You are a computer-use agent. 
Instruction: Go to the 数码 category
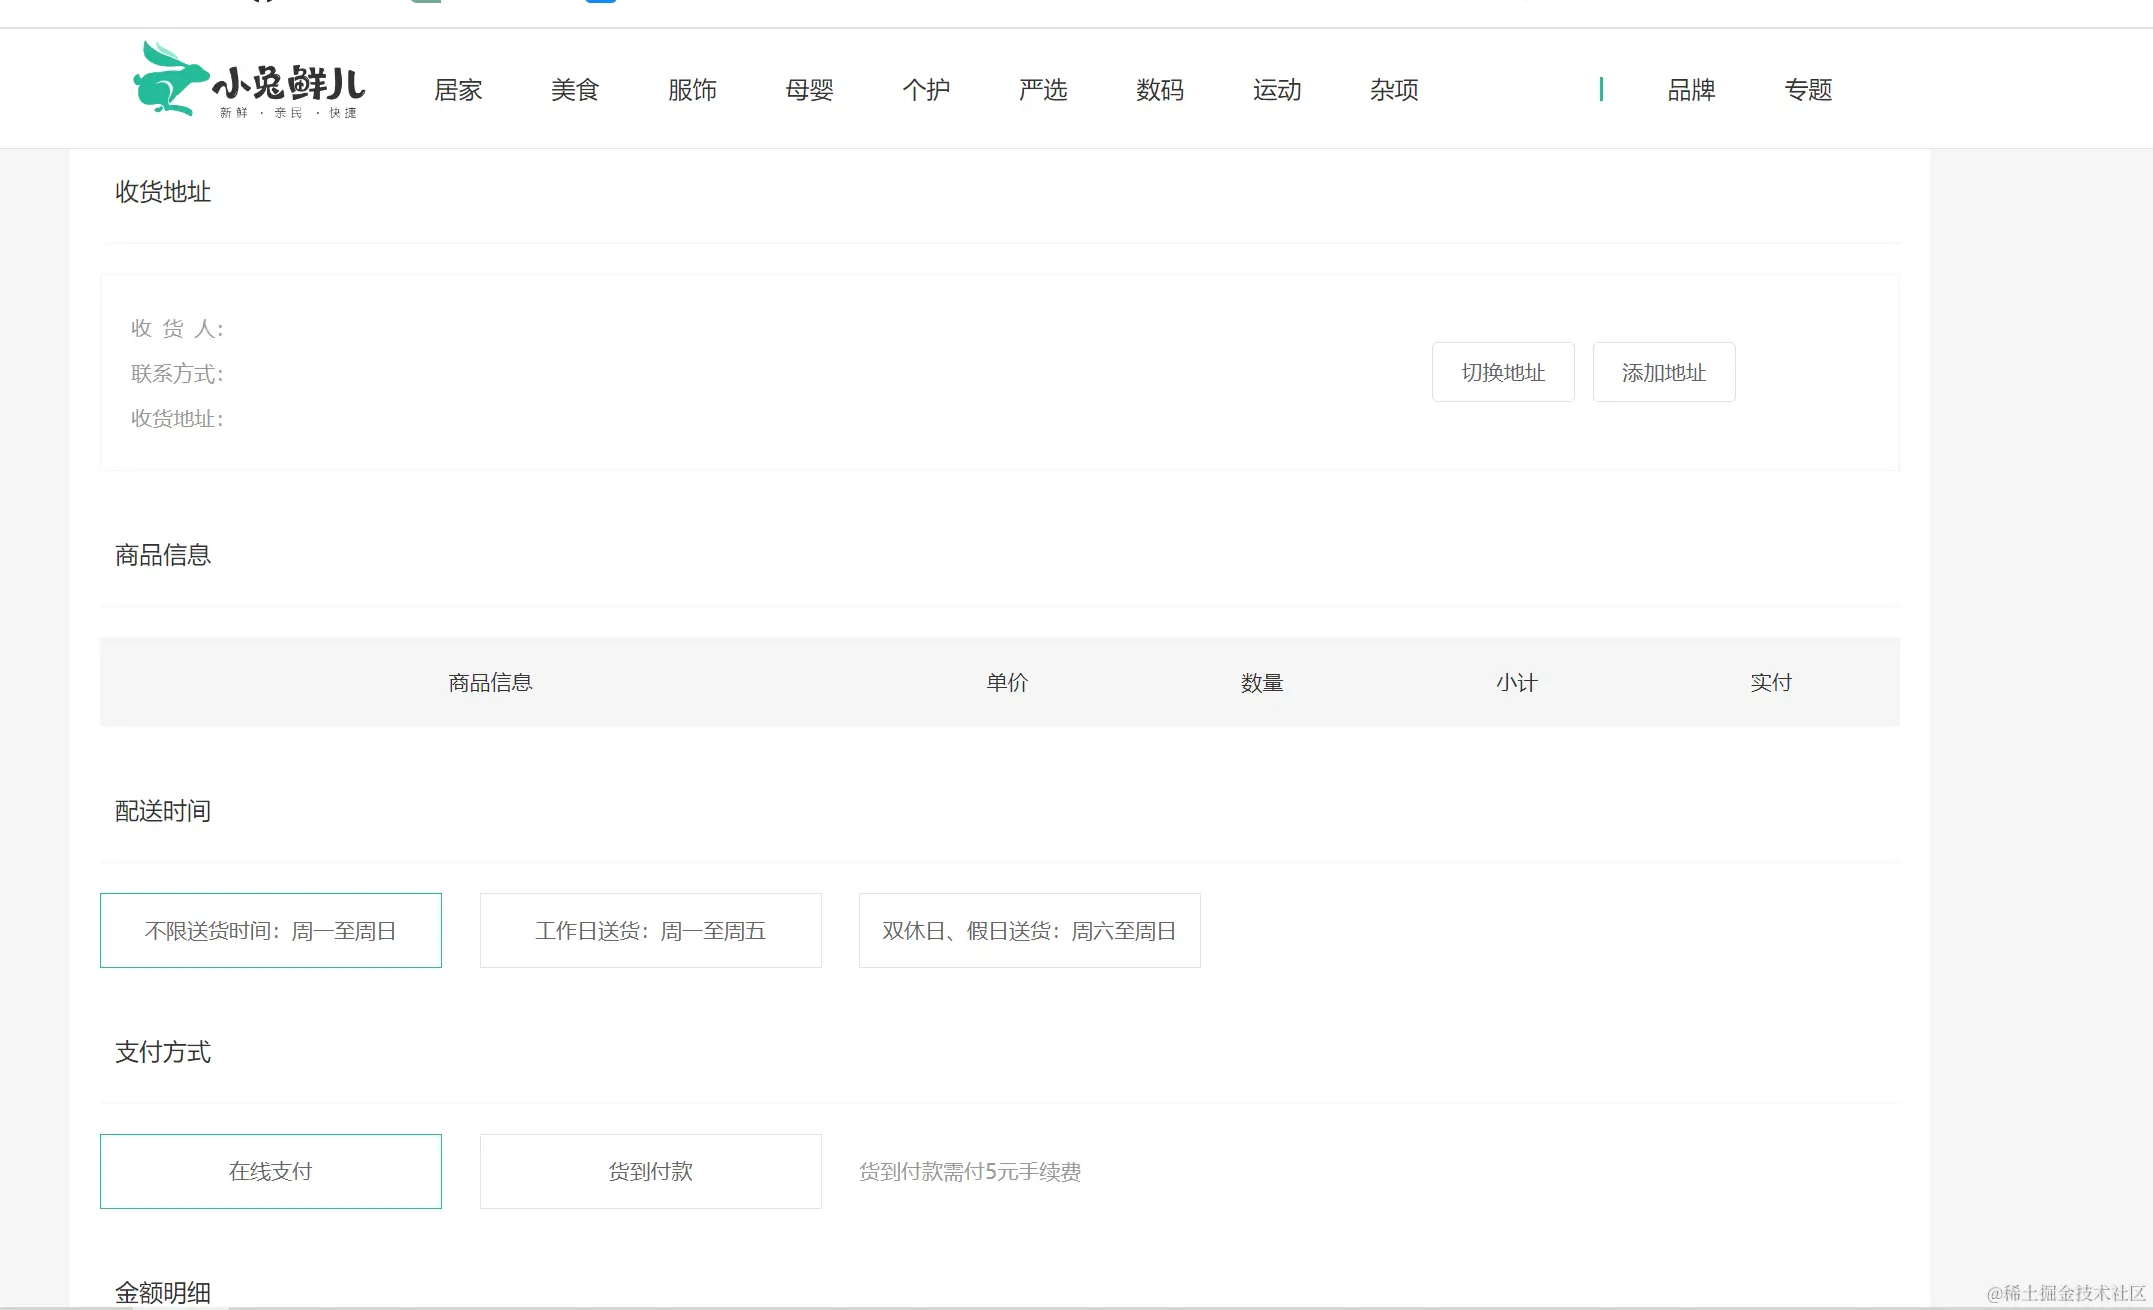[x=1160, y=90]
